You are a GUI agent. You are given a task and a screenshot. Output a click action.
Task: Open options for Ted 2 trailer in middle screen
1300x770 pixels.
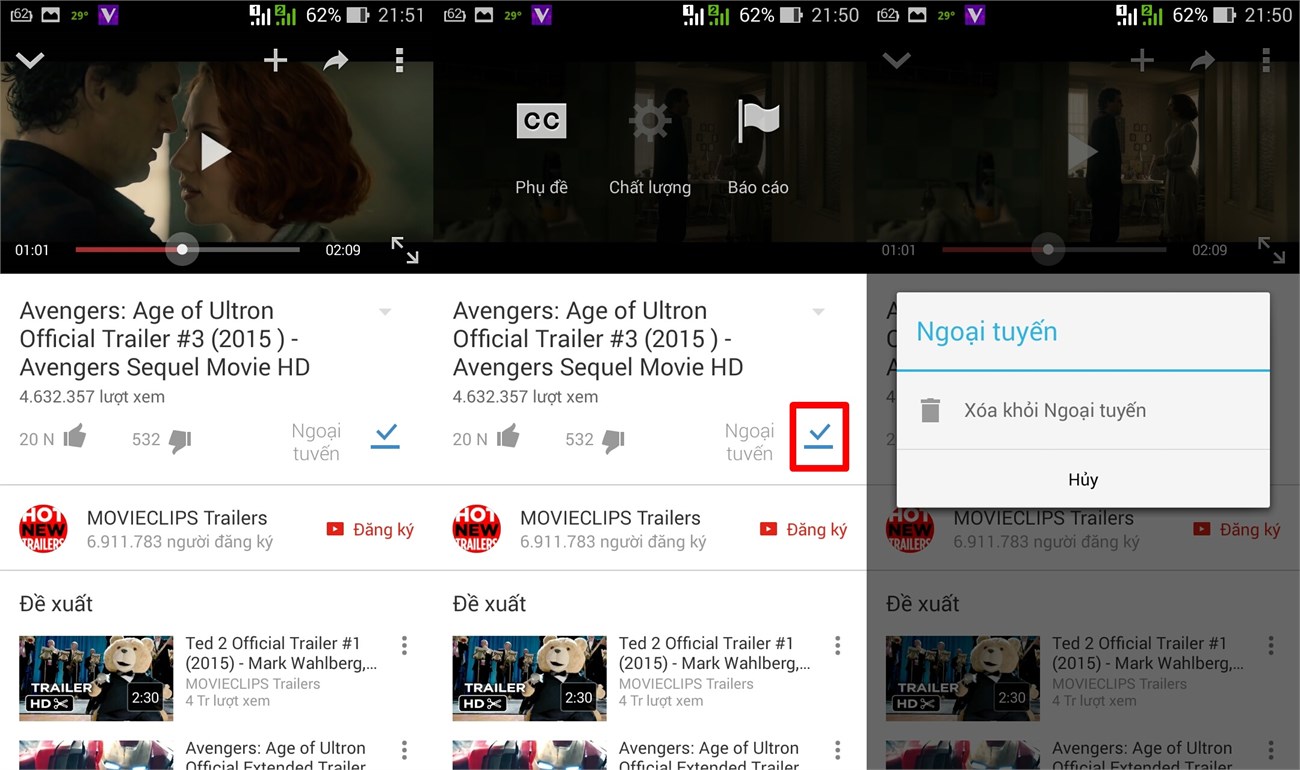coord(837,645)
